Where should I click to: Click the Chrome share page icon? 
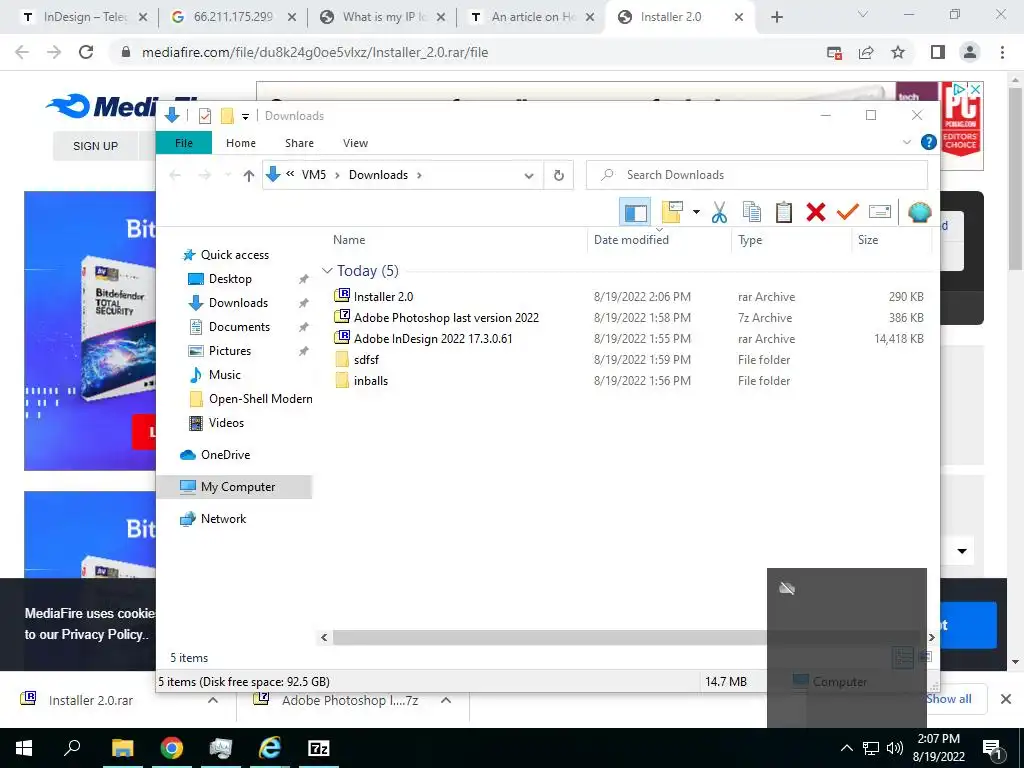point(866,52)
